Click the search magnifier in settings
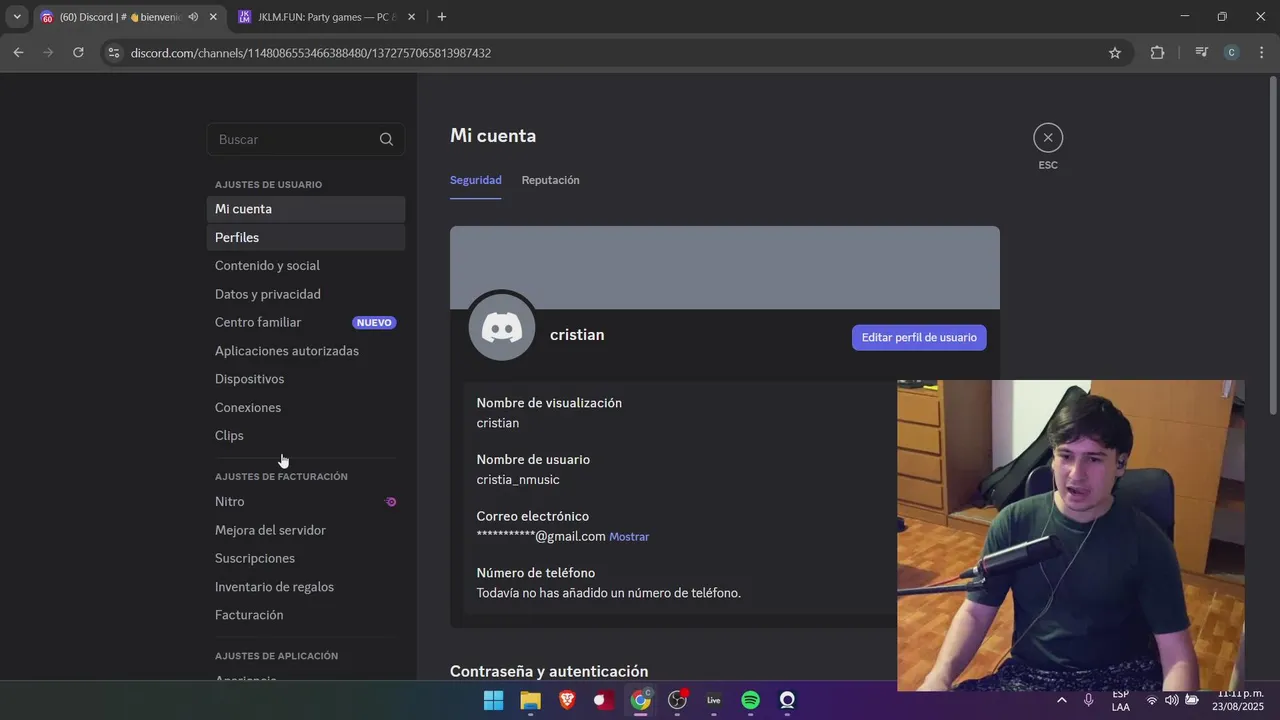 coord(386,140)
